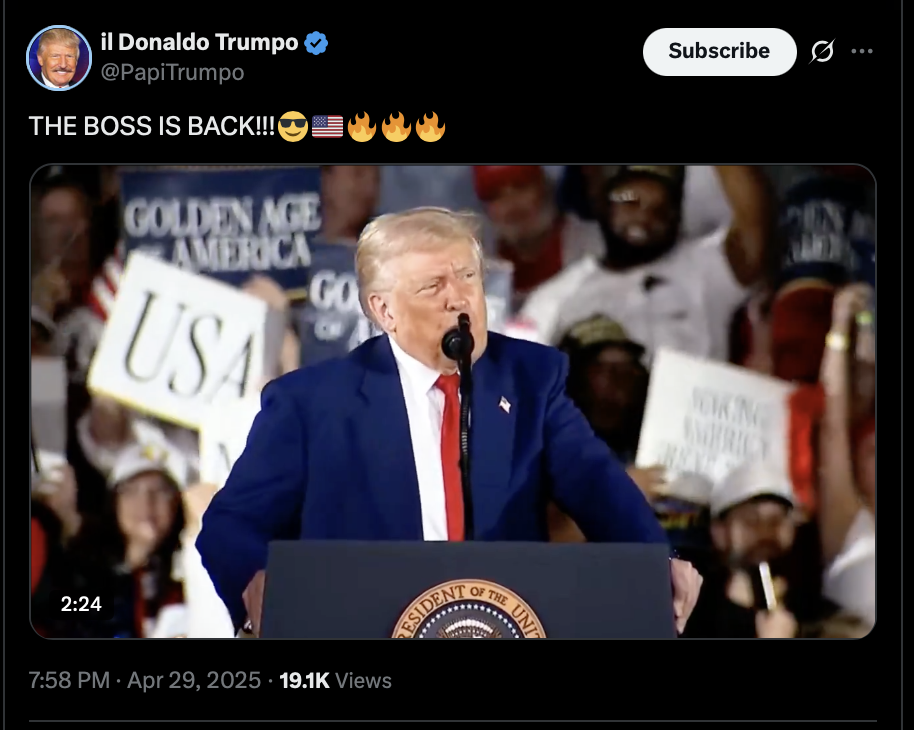The width and height of the screenshot is (914, 730).
Task: Open il Donaldo Trumpo display name
Action: (199, 42)
